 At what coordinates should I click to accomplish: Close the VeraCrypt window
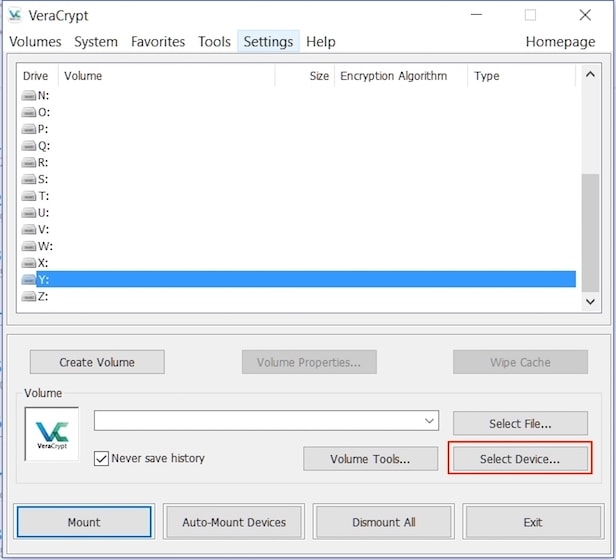[585, 15]
